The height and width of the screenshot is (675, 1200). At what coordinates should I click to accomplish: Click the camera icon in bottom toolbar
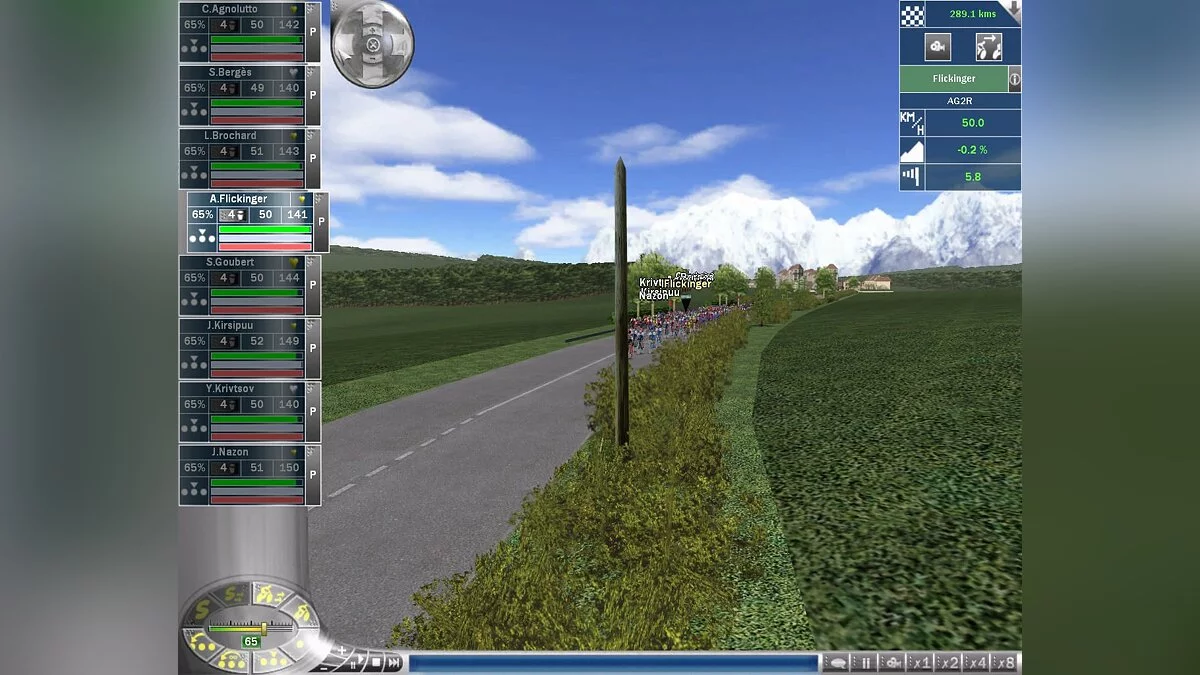click(892, 662)
